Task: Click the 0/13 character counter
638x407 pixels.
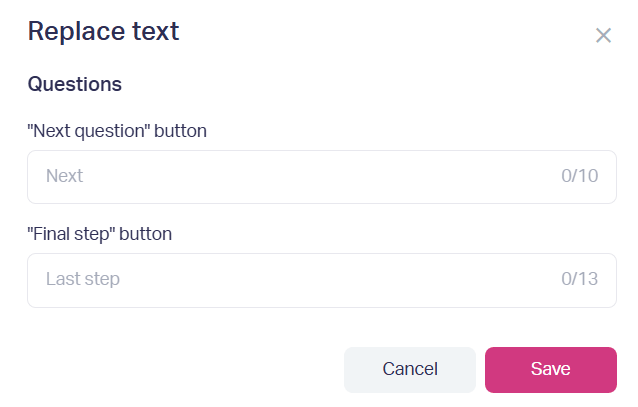Action: pos(579,279)
